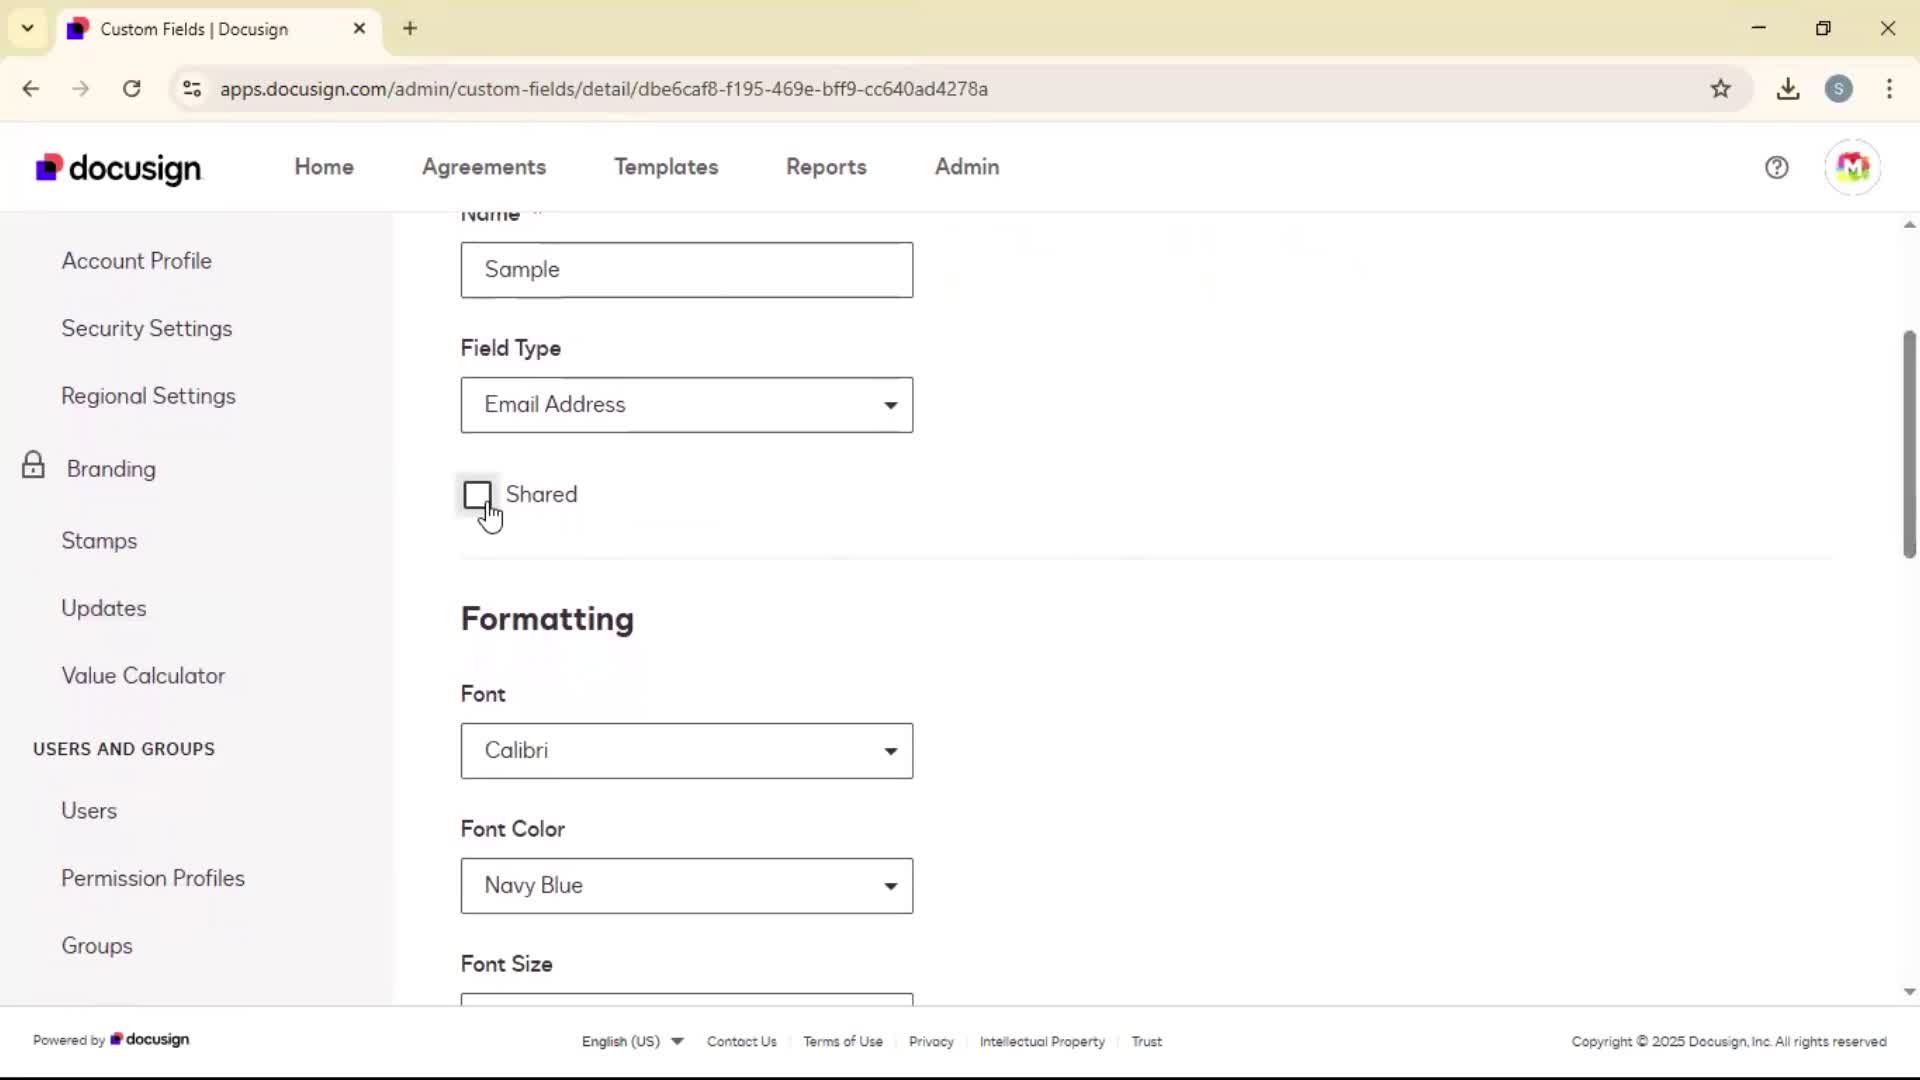The height and width of the screenshot is (1080, 1920).
Task: Open Branding in sidebar
Action: [111, 469]
